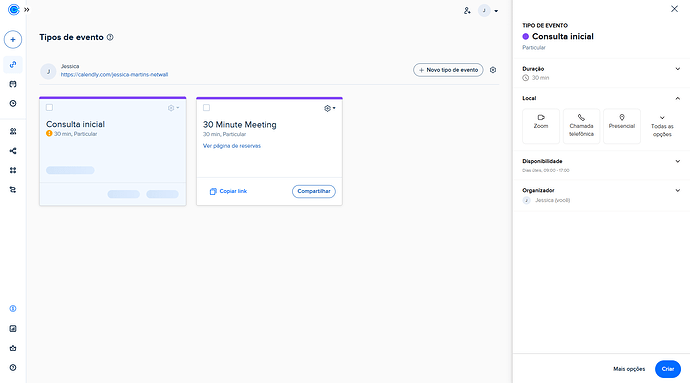This screenshot has width=690, height=383.
Task: Open meetings calendar icon in sidebar
Action: 13,84
